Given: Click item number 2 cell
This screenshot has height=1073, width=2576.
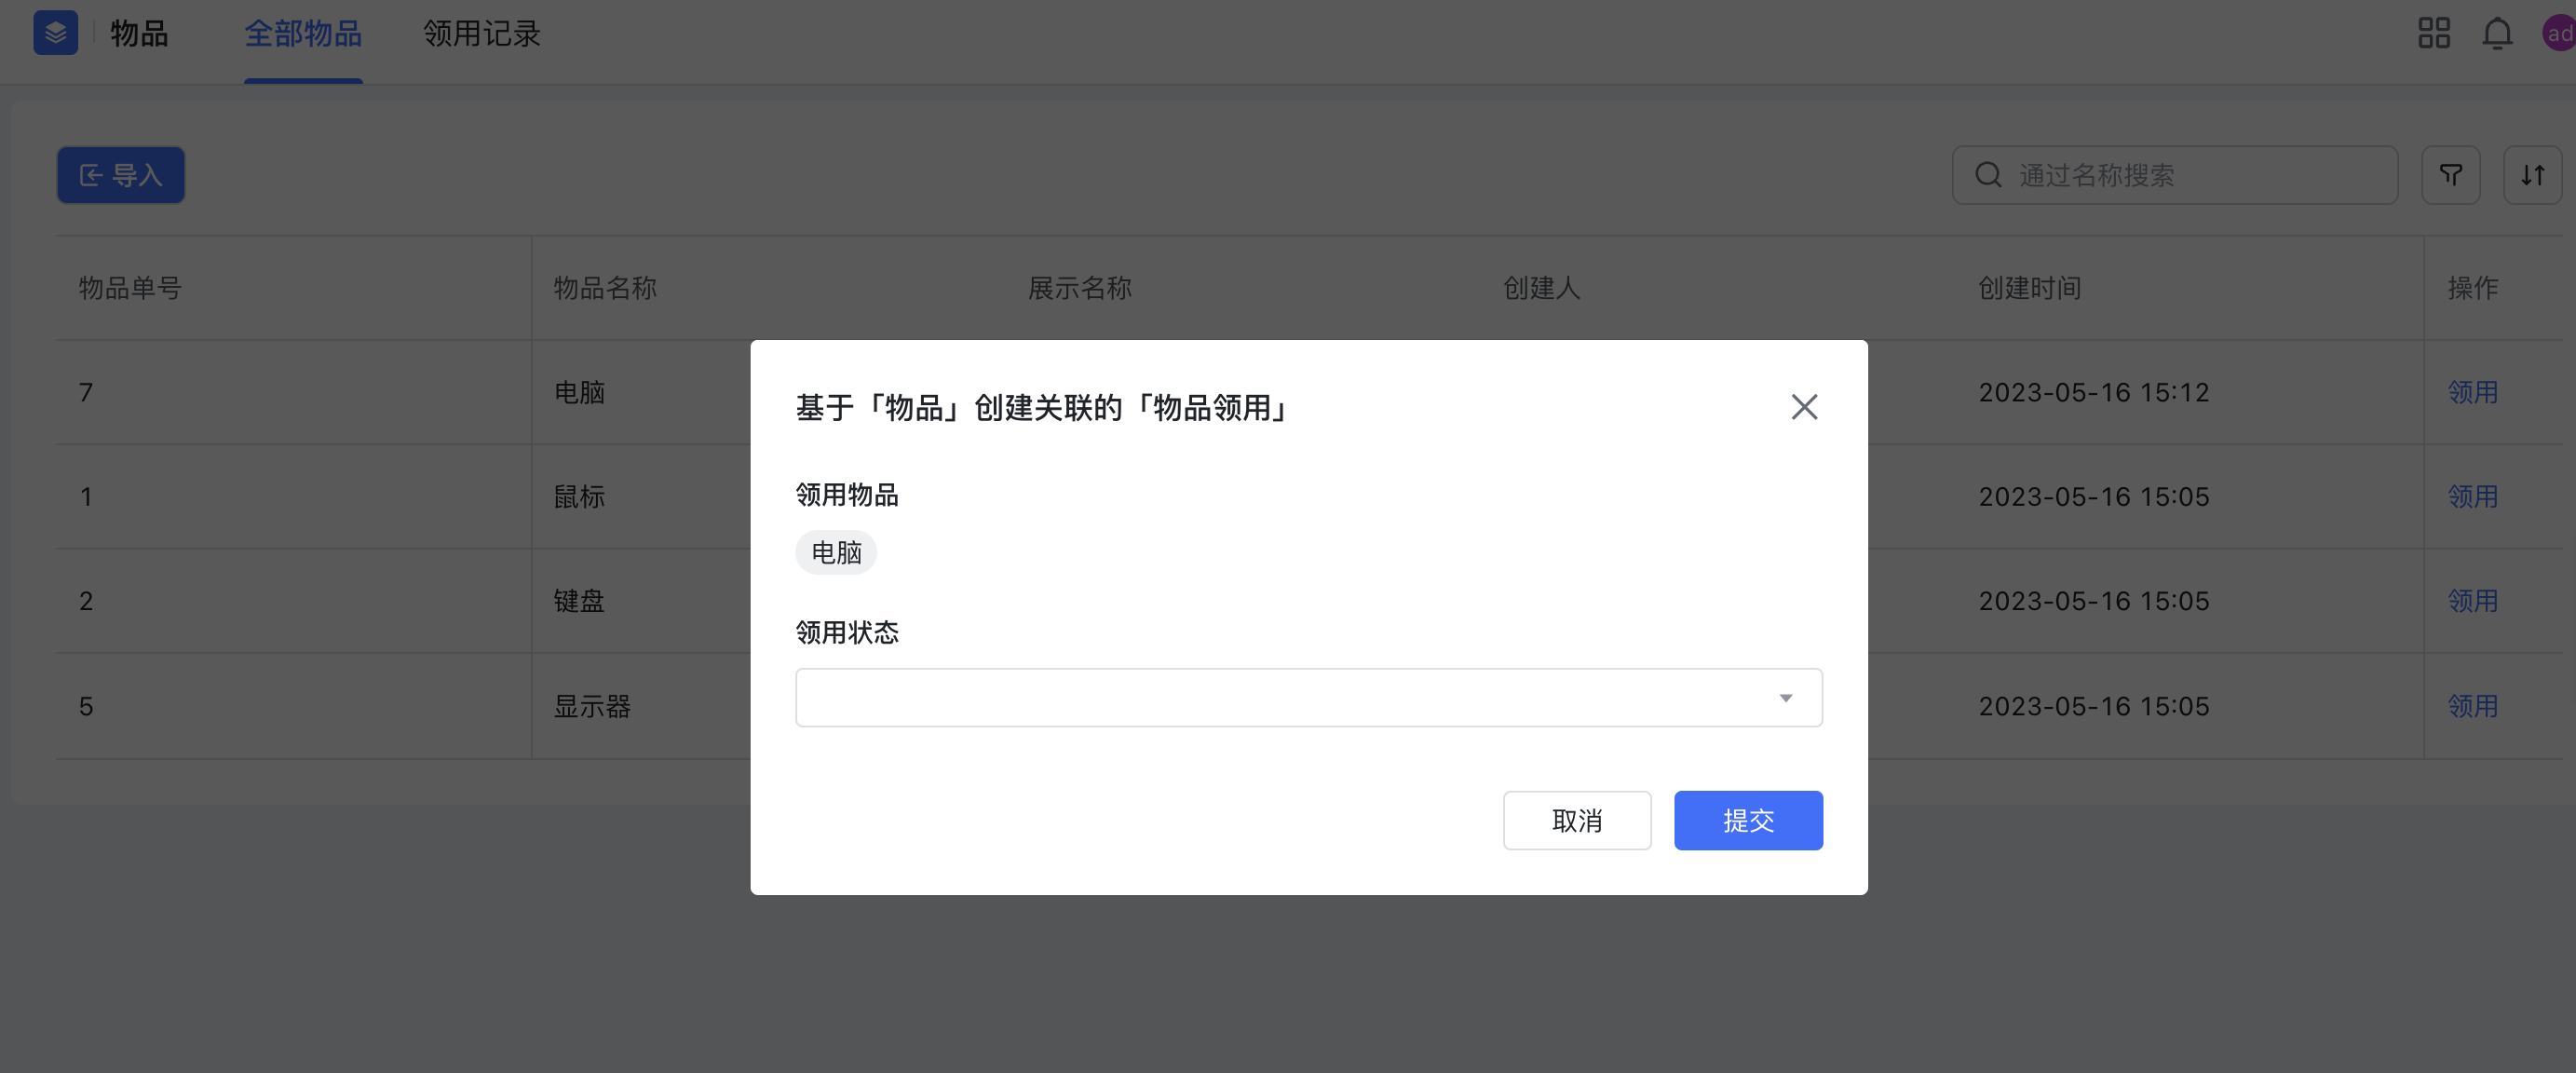Looking at the screenshot, I should coord(86,600).
